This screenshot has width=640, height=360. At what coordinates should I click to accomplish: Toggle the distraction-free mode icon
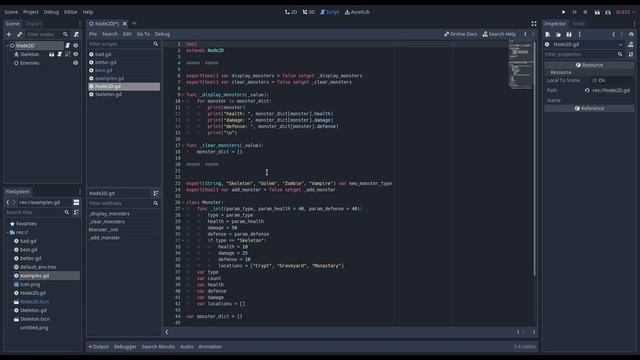coord(533,24)
